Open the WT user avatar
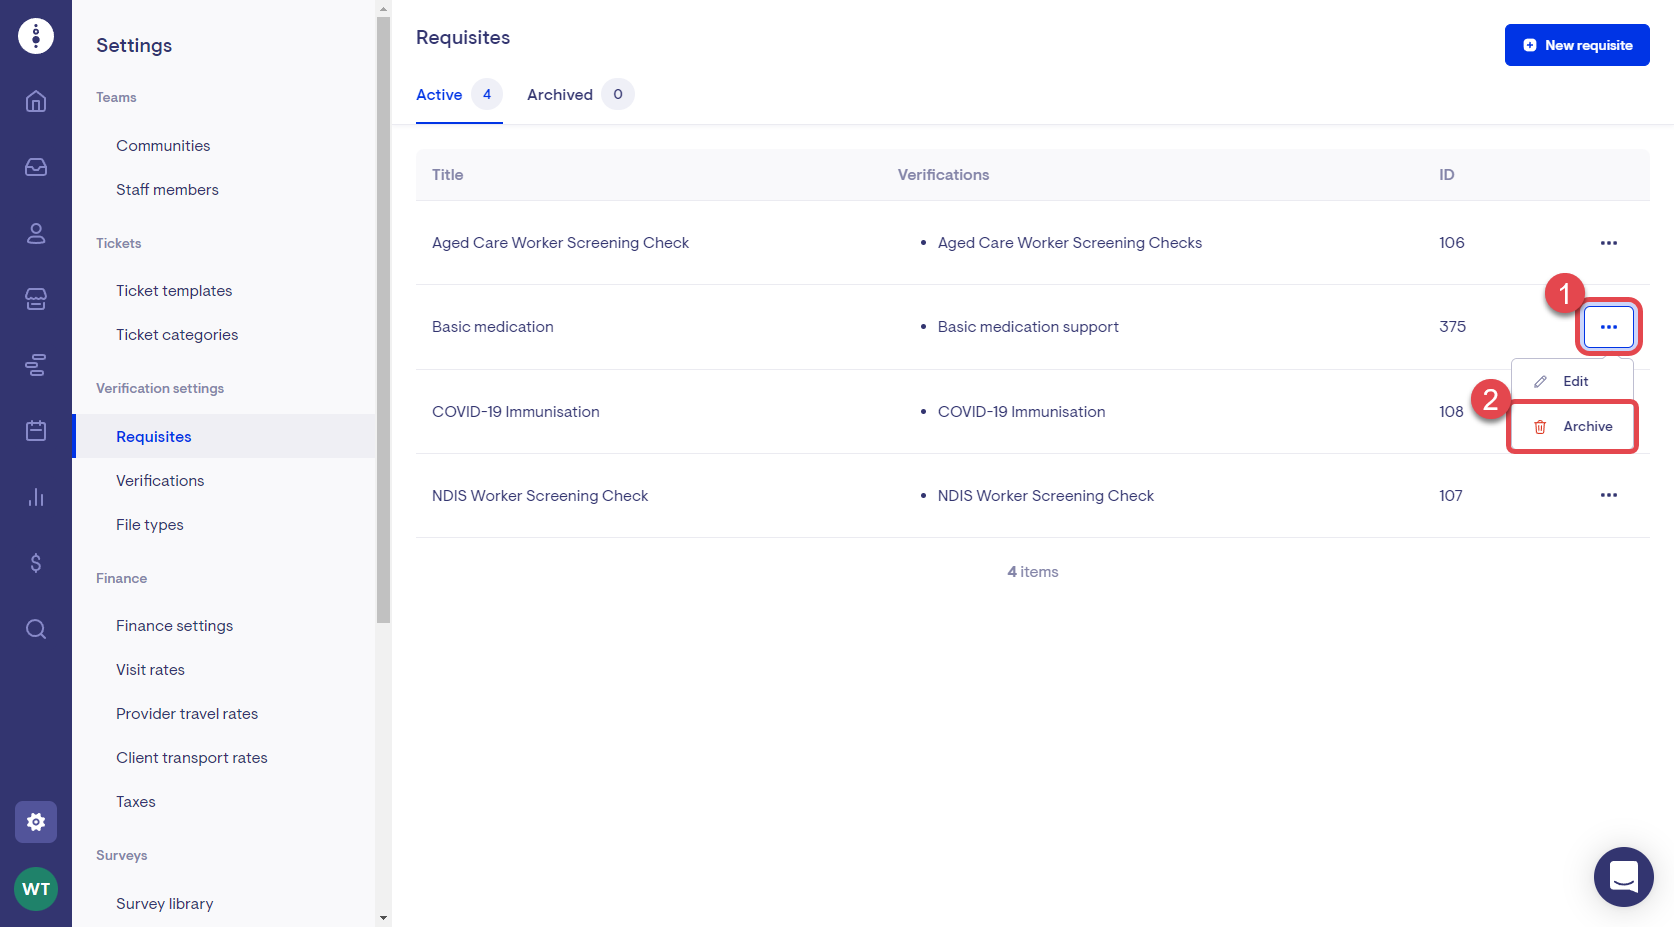This screenshot has width=1674, height=927. coord(36,889)
